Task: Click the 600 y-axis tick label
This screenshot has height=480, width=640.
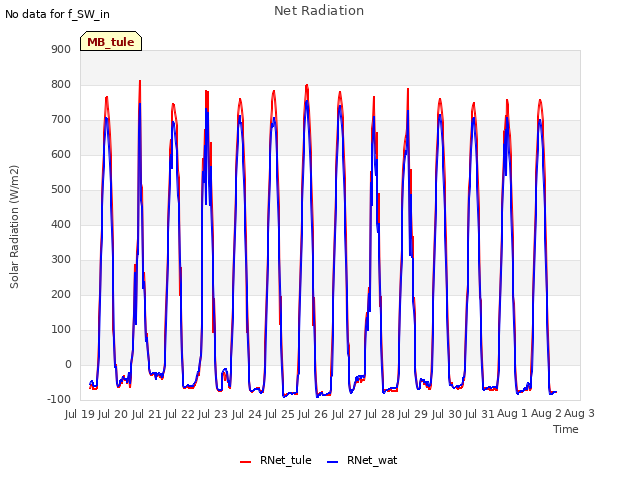Action: [x=61, y=155]
